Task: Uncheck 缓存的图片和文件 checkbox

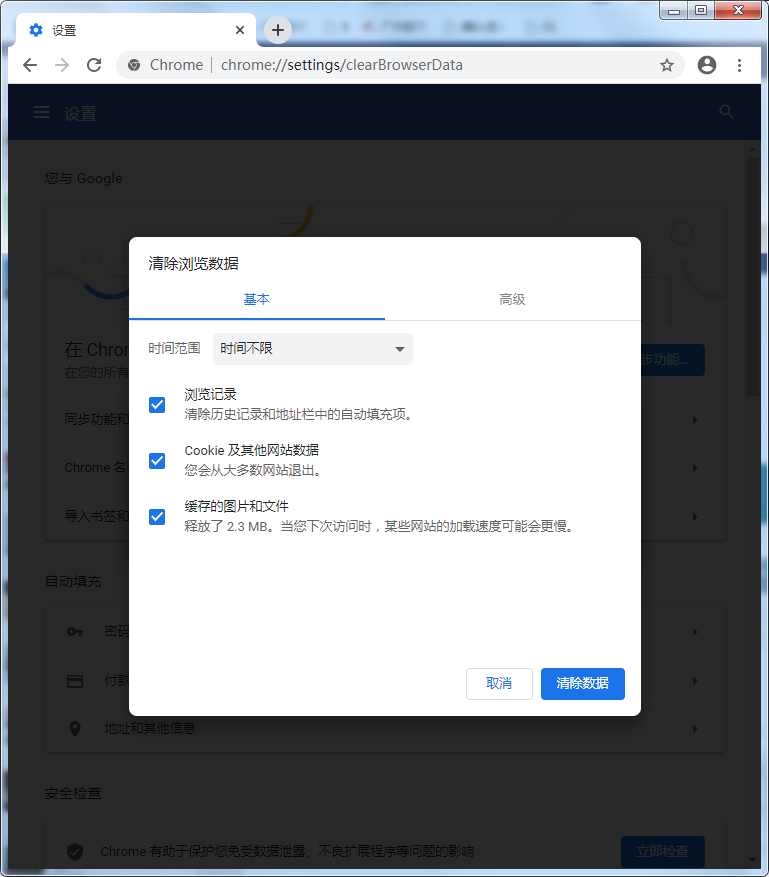Action: tap(157, 517)
